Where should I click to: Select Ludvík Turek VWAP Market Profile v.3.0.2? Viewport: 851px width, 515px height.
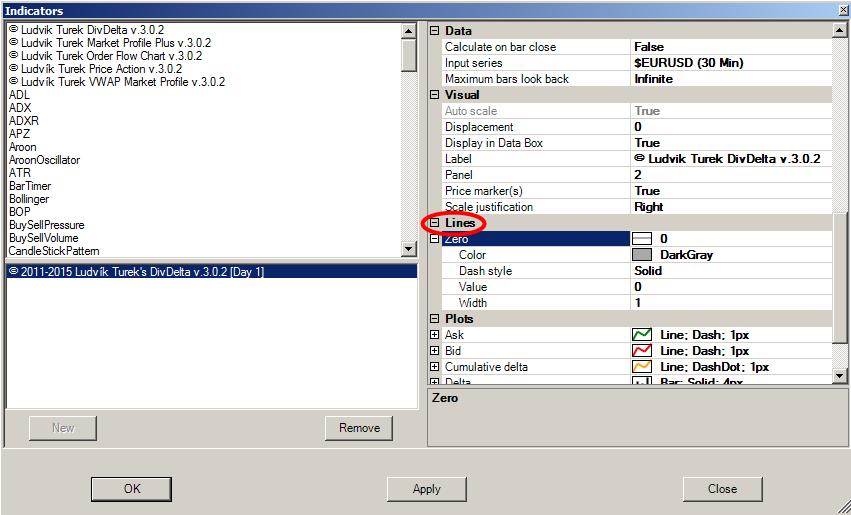tap(117, 82)
